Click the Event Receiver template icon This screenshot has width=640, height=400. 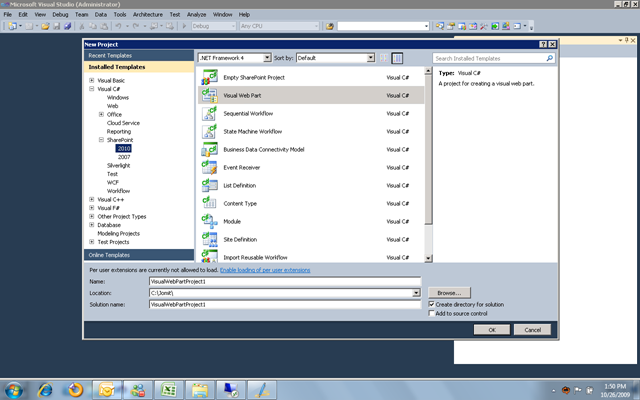click(x=209, y=167)
